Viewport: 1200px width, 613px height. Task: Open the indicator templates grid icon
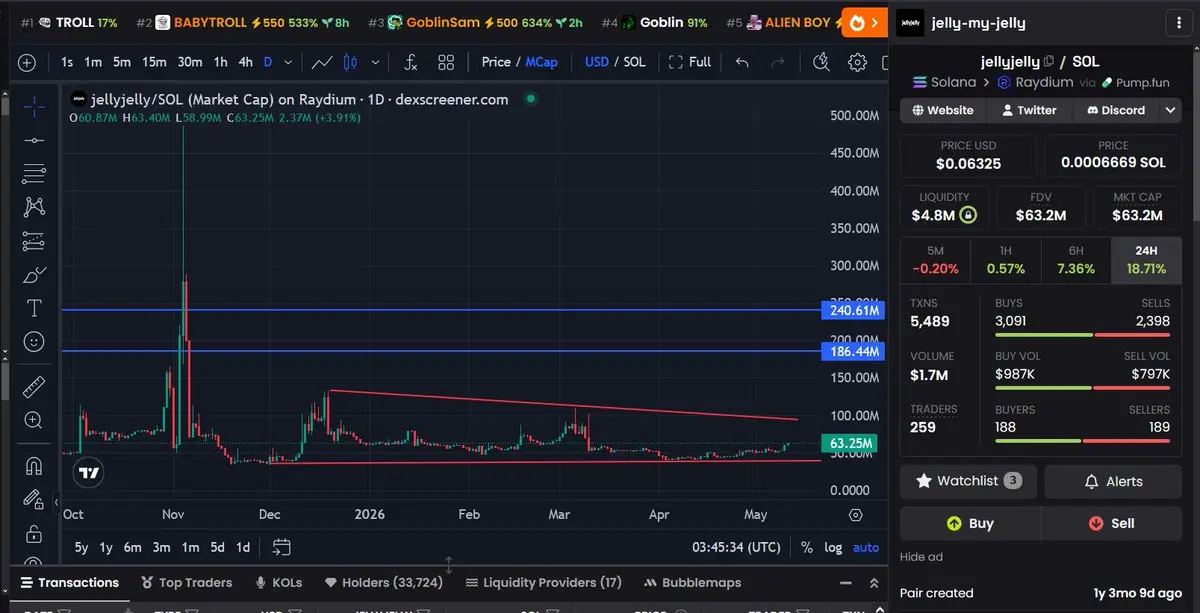(x=446, y=62)
